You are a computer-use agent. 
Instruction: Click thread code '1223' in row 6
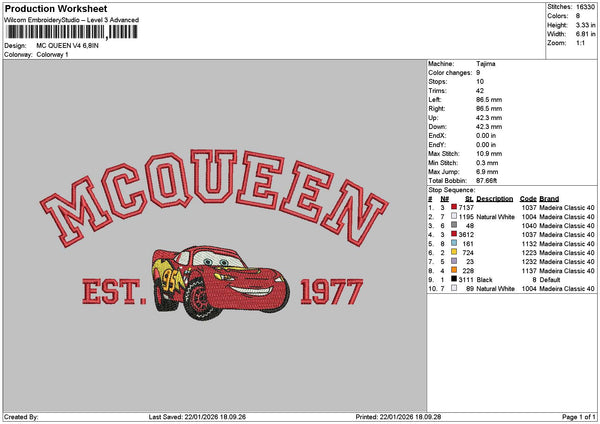click(x=529, y=253)
